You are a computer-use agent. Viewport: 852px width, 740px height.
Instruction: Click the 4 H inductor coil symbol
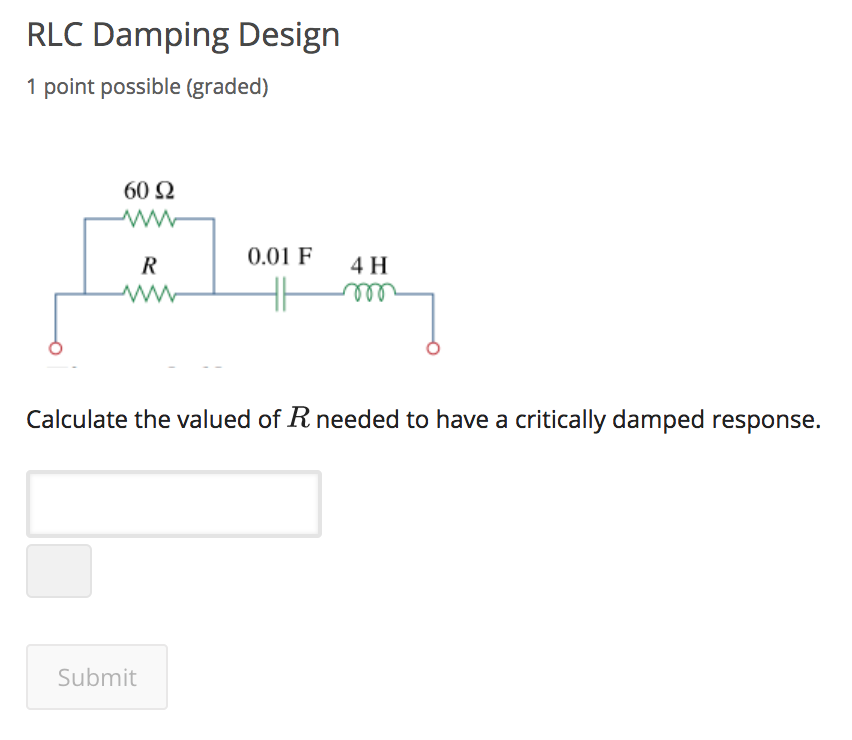[367, 292]
